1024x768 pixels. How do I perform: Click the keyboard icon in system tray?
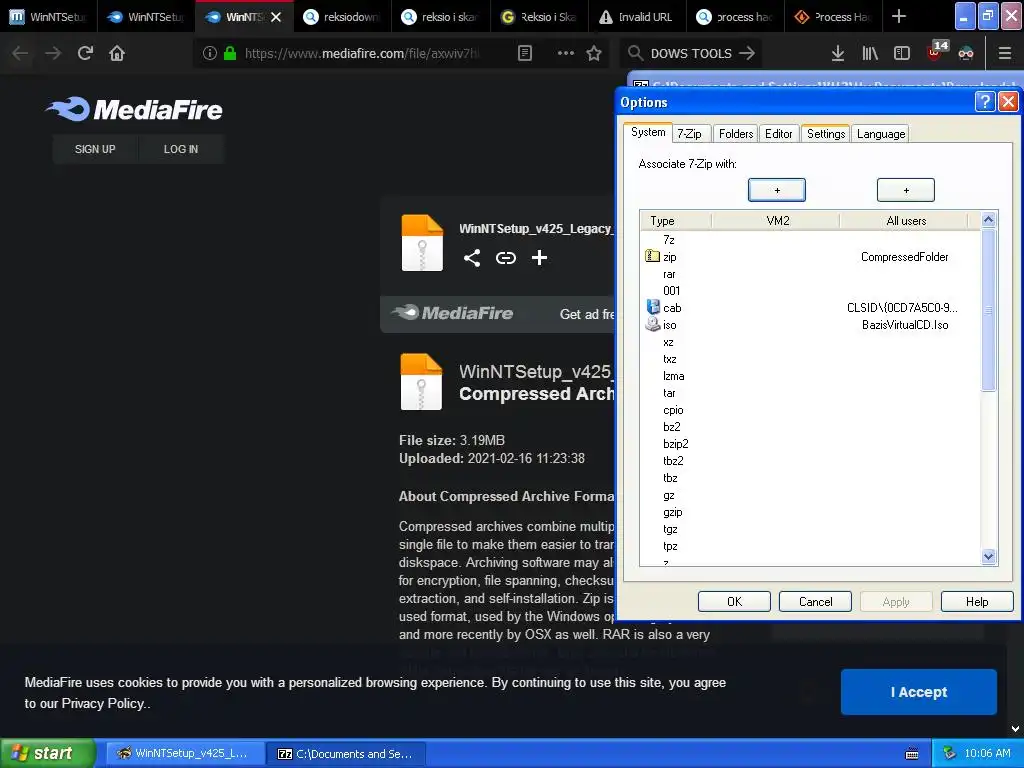(x=912, y=754)
